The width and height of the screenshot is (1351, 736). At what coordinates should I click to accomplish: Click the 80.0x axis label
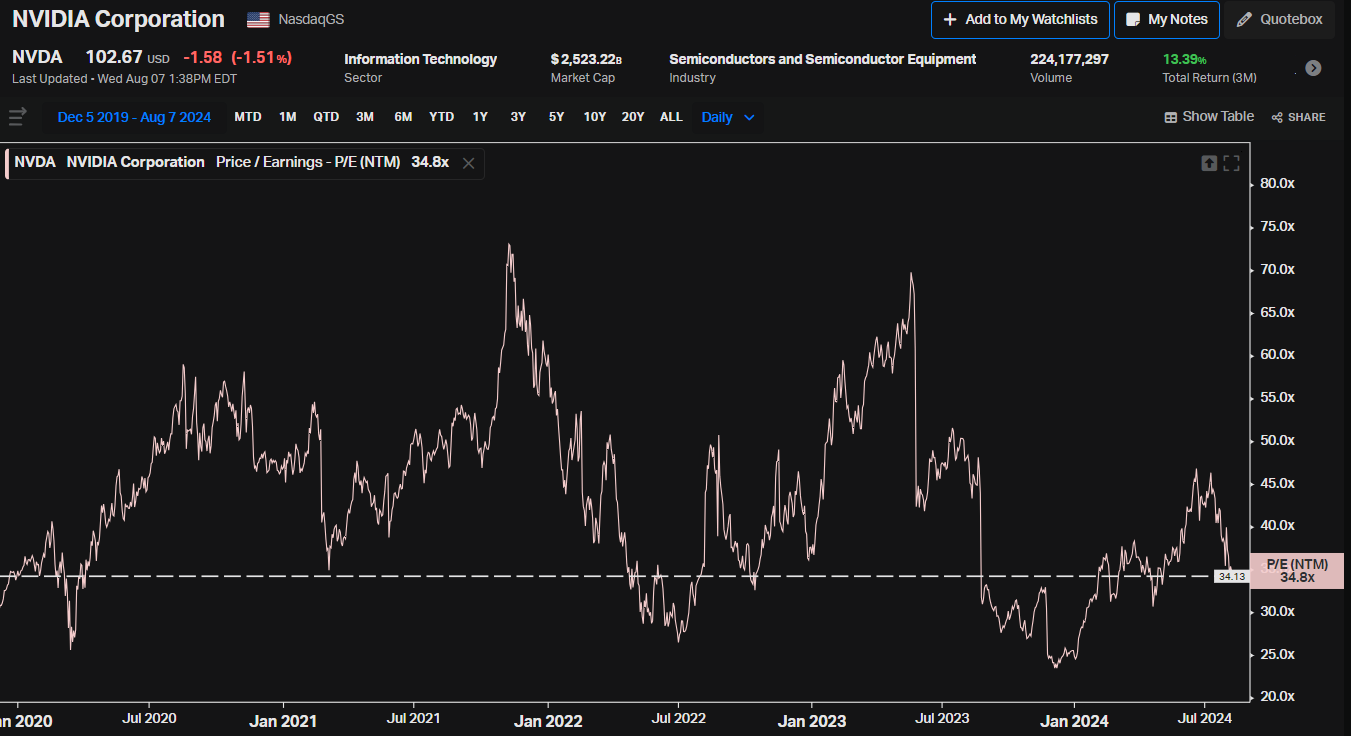[x=1278, y=183]
